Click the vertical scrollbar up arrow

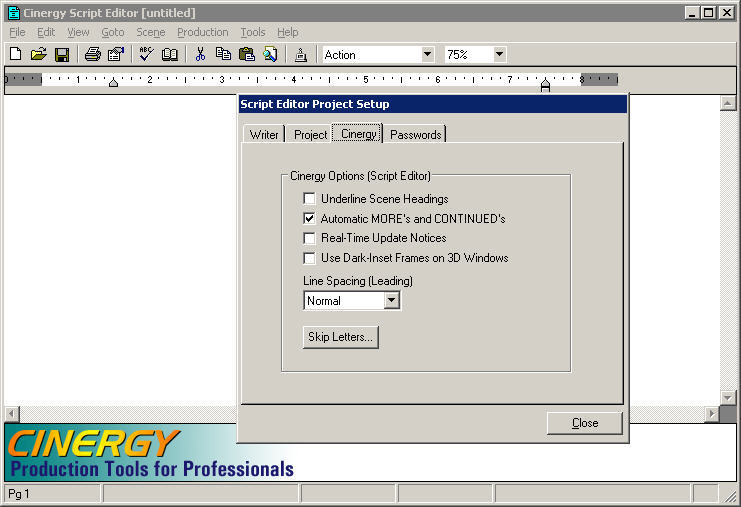tap(728, 103)
